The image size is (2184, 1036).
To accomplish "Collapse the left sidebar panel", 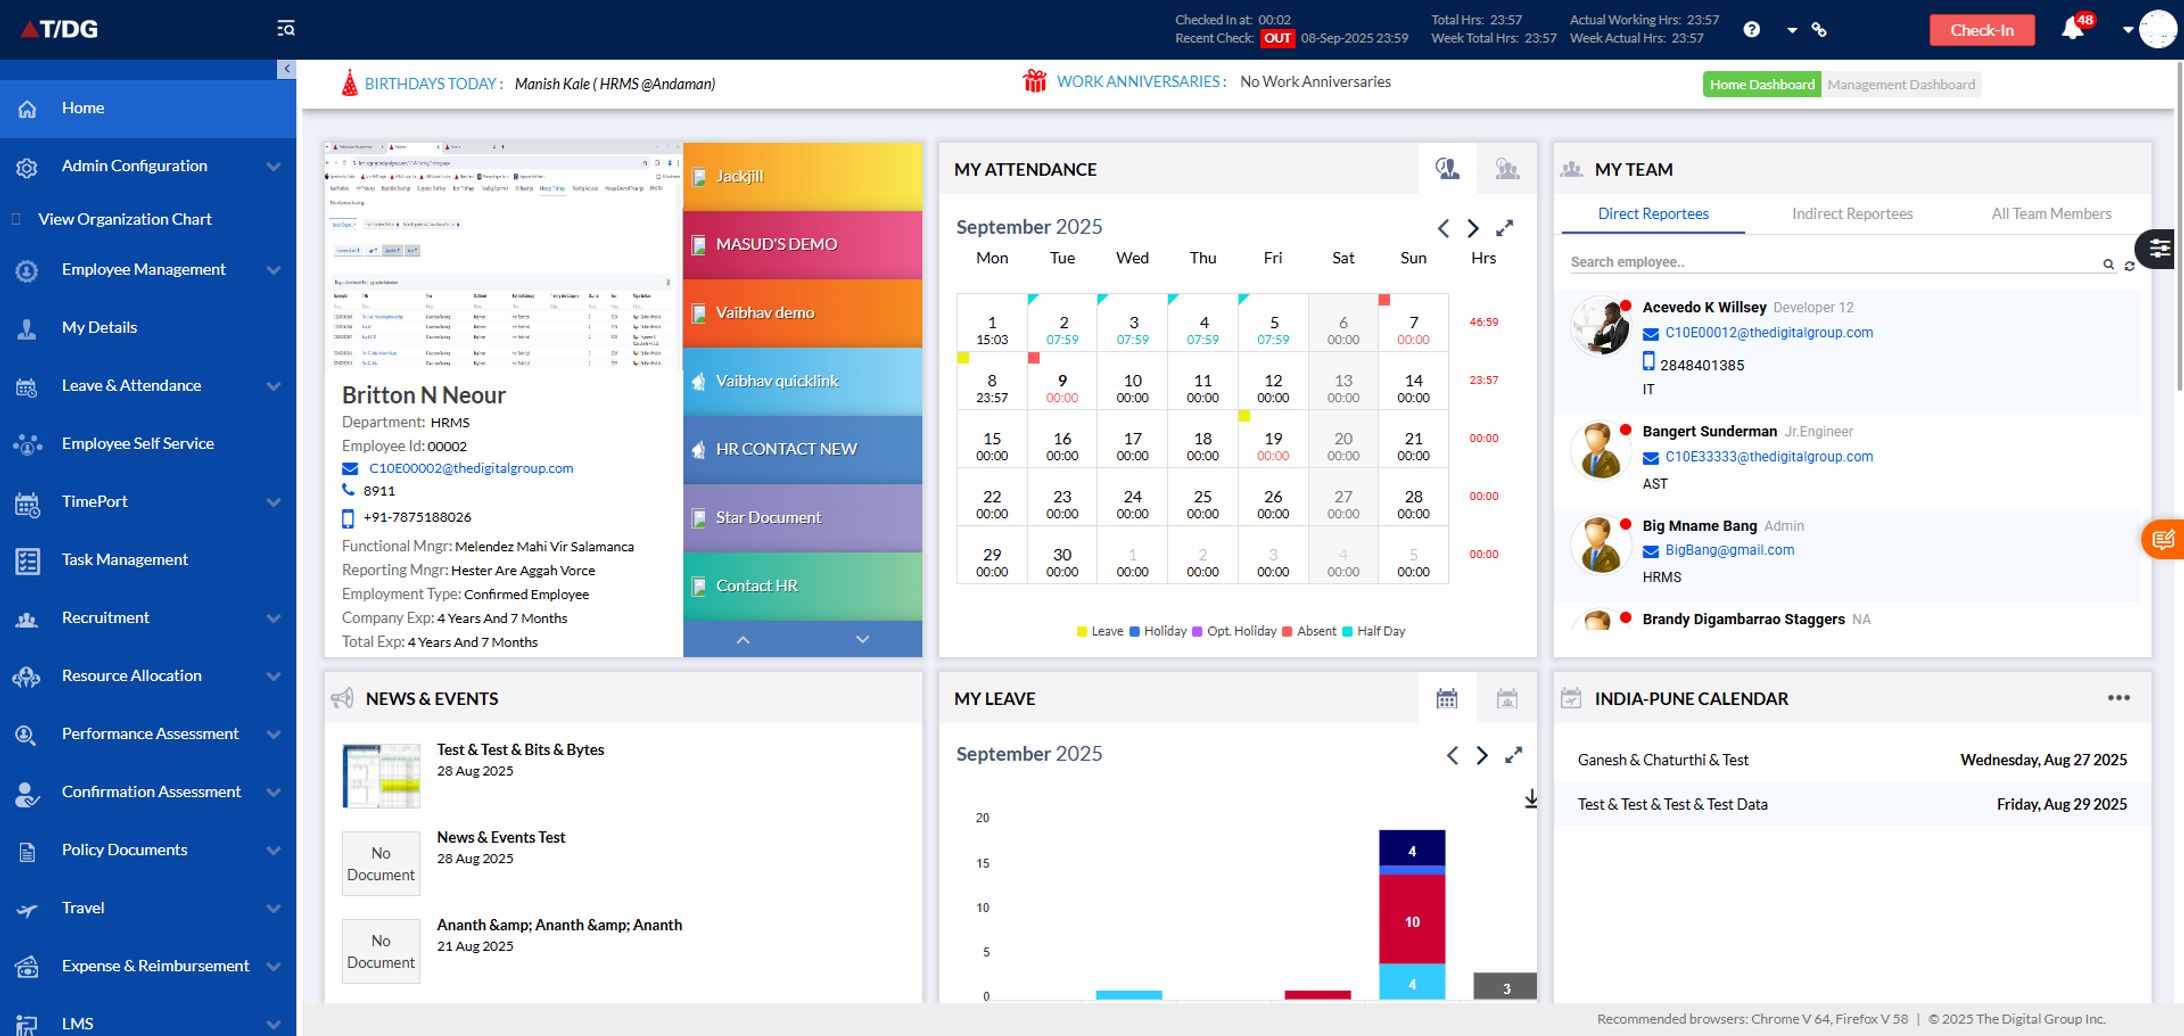I will click(x=286, y=69).
